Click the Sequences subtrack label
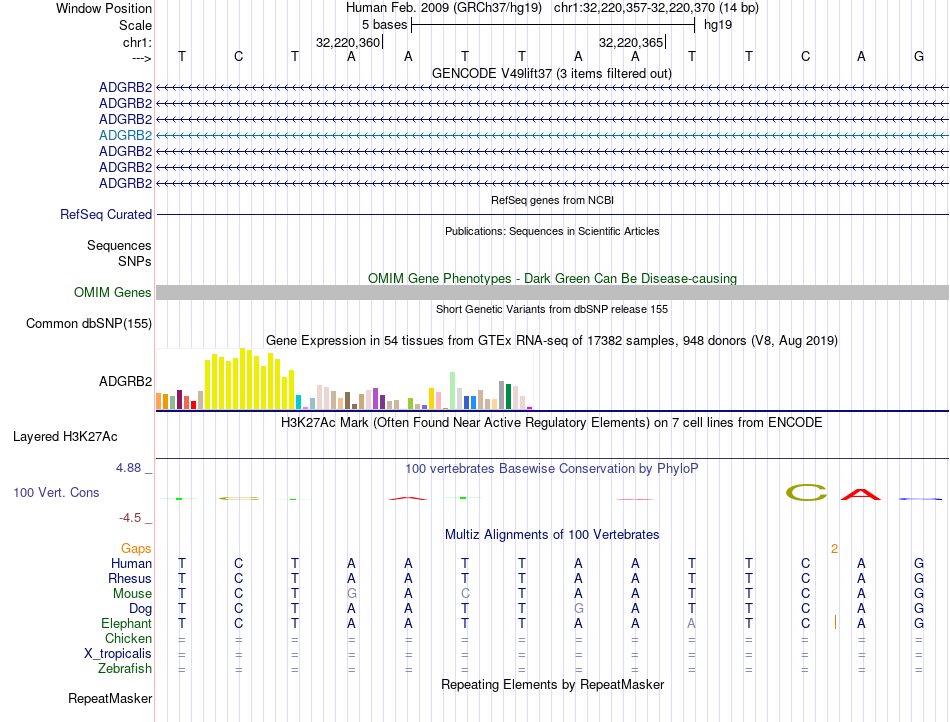Screen dimensions: 950x722 [119, 245]
